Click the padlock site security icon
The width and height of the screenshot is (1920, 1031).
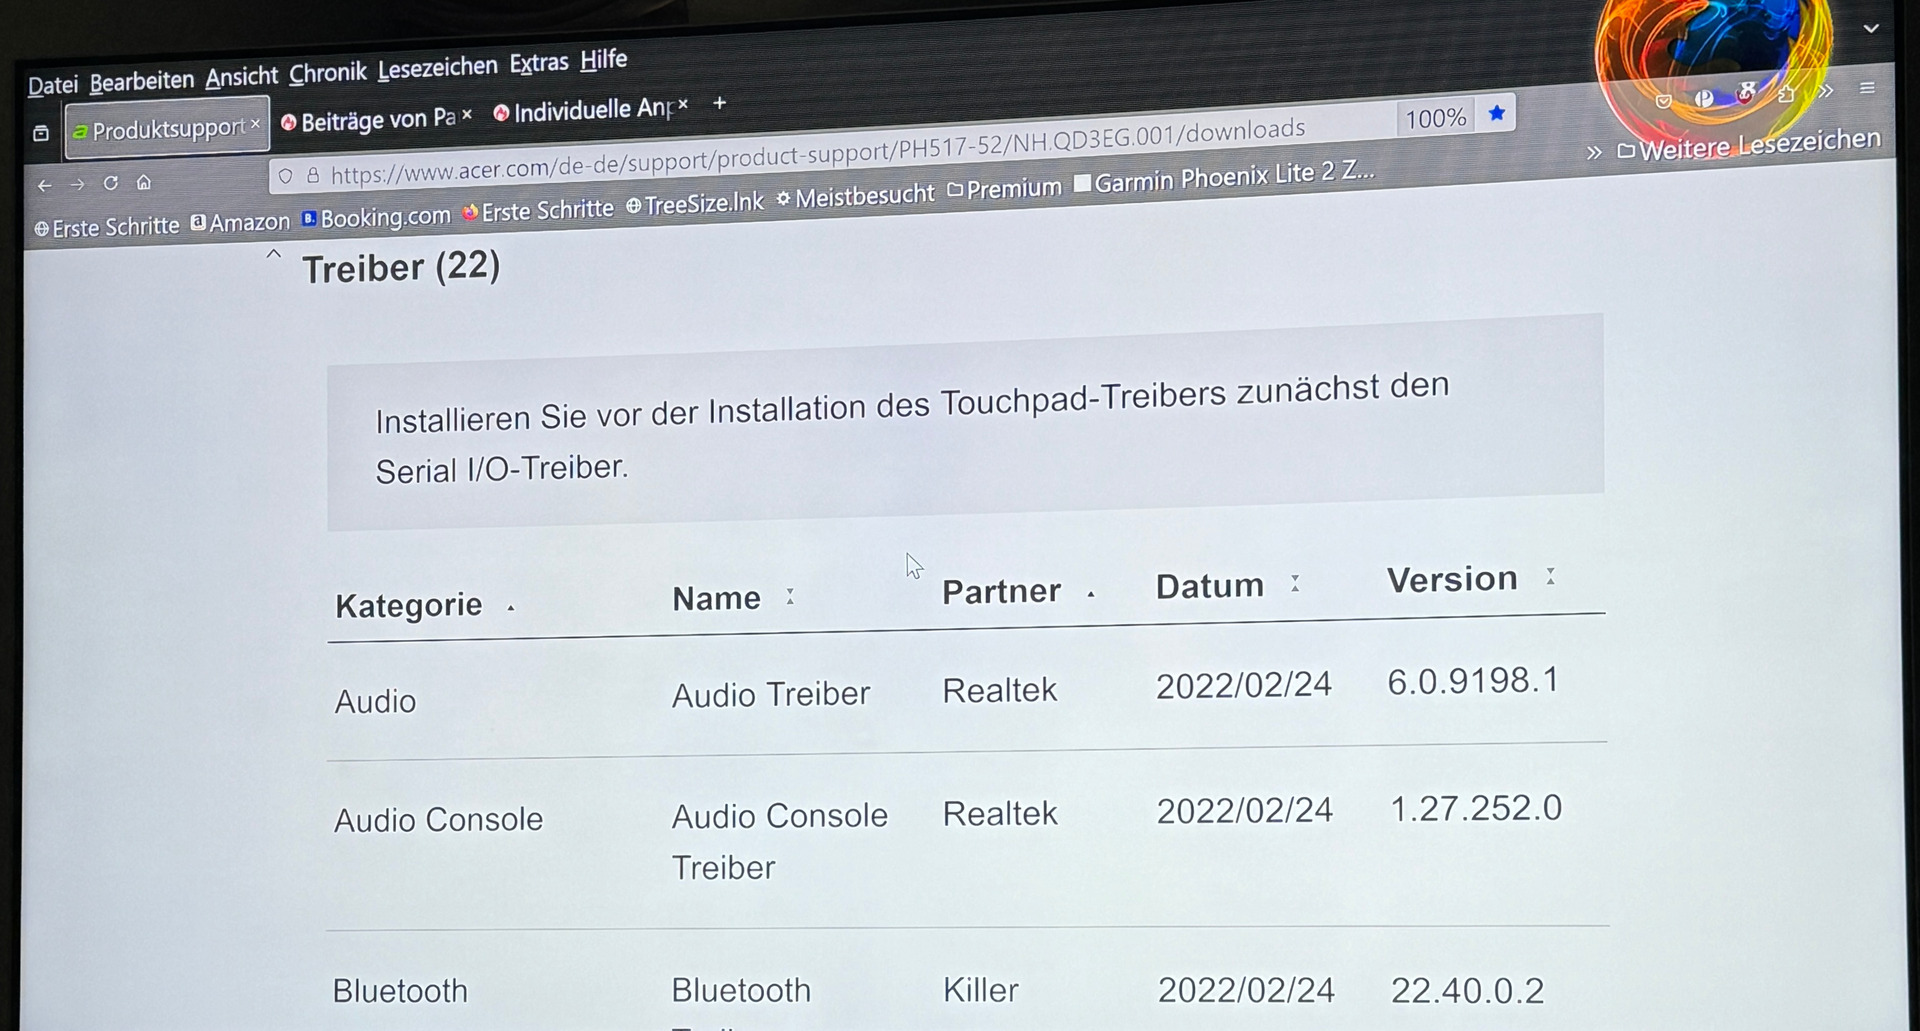pos(313,176)
